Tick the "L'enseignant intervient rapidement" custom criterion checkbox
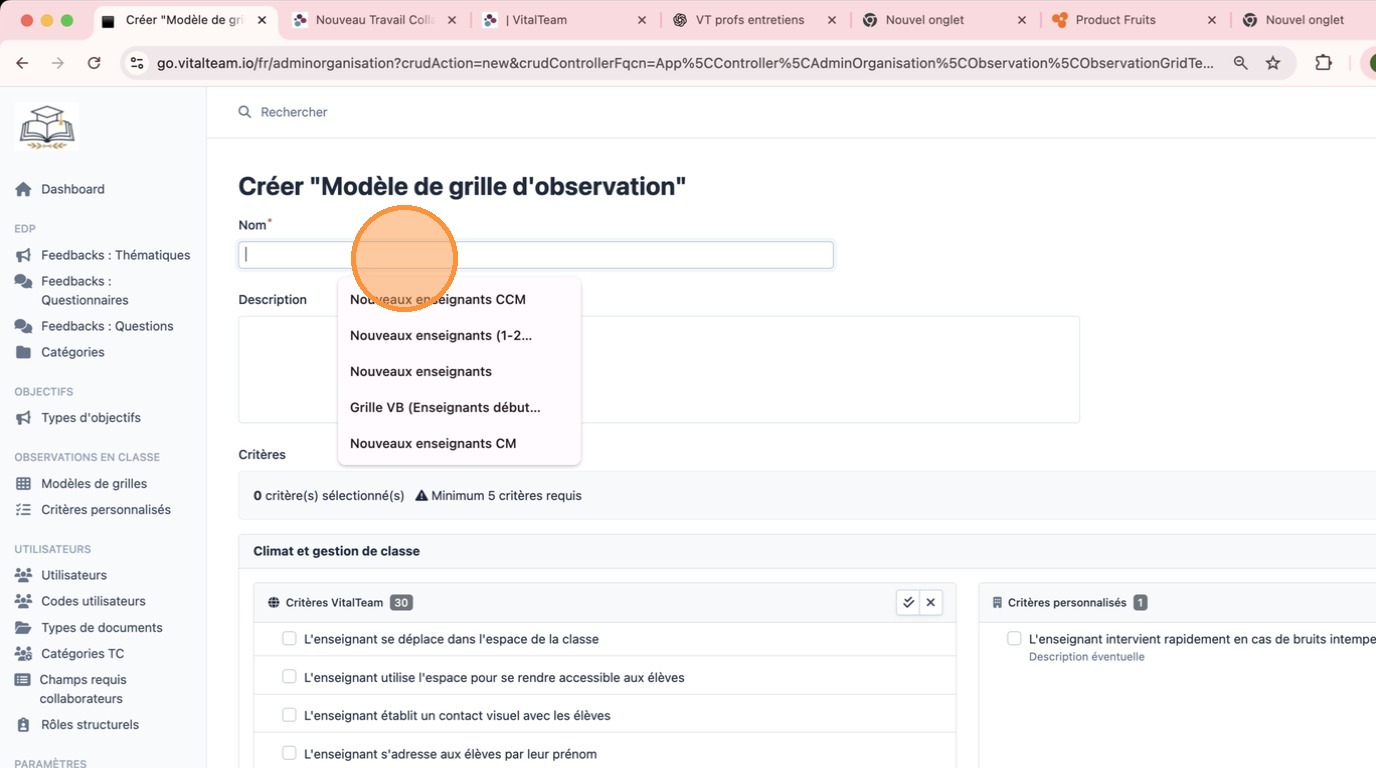Screen dimensions: 1376x768 (x=1014, y=639)
